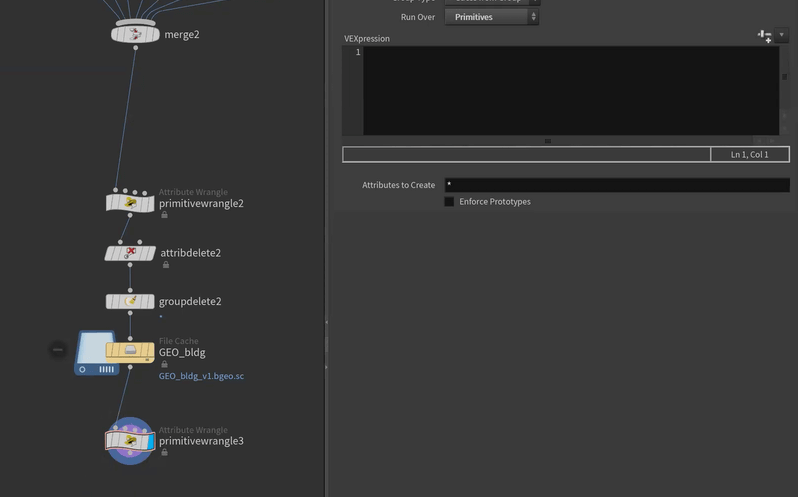This screenshot has width=798, height=497.
Task: Click the groupdelete2 node icon
Action: 130,301
